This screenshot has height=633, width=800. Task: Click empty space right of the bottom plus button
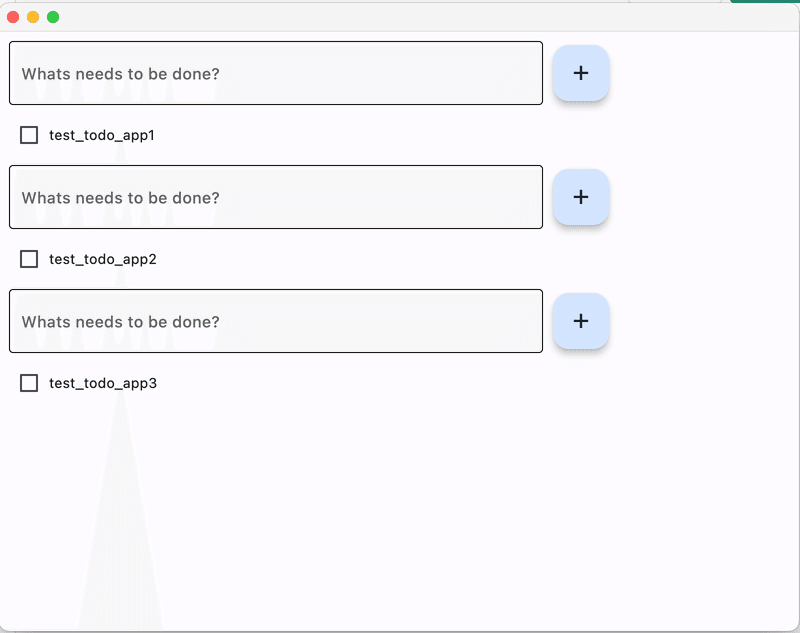click(700, 321)
